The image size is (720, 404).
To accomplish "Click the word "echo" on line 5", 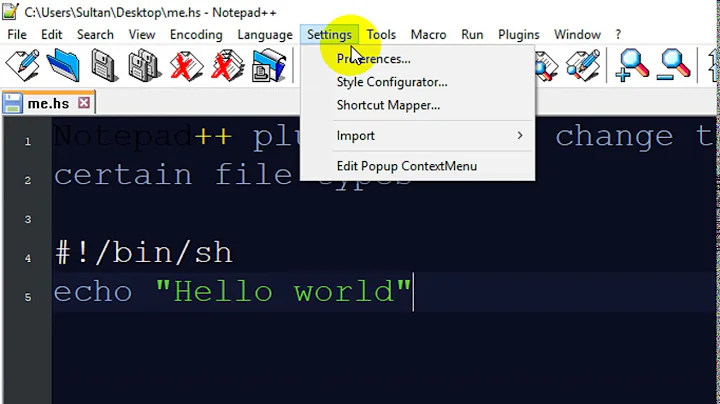I will (x=93, y=292).
